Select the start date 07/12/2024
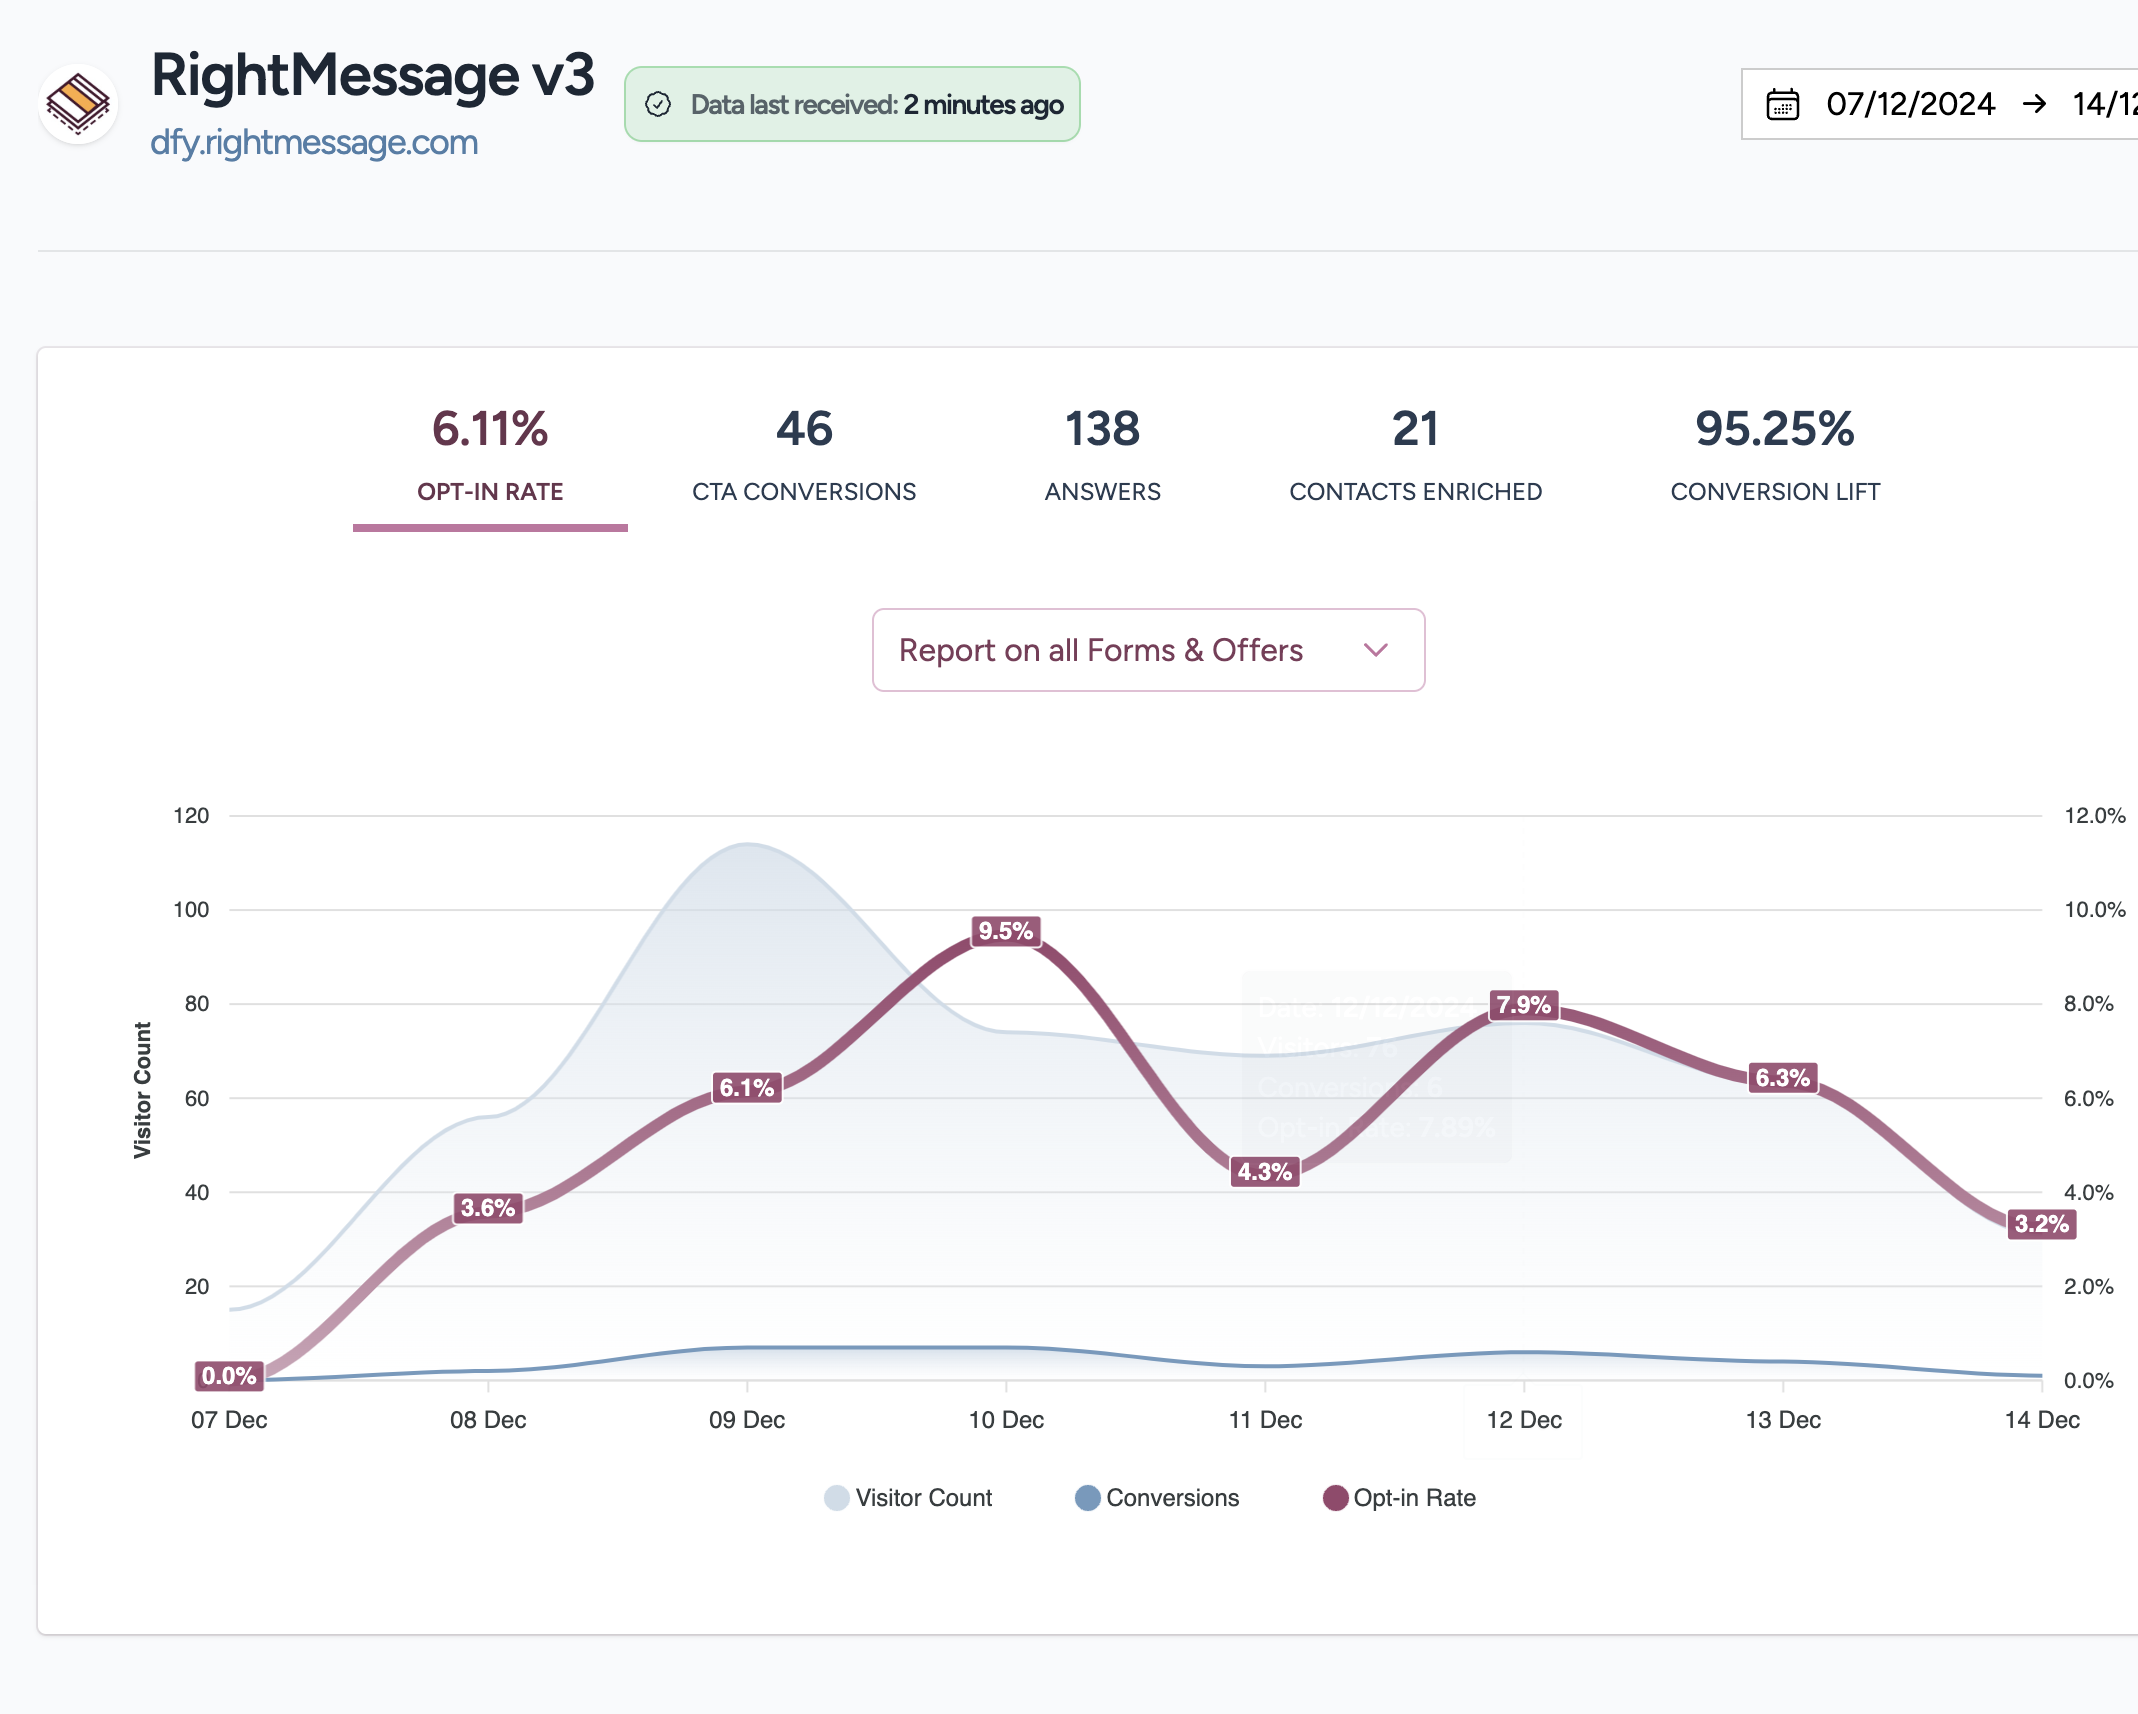This screenshot has height=1714, width=2138. point(1910,104)
